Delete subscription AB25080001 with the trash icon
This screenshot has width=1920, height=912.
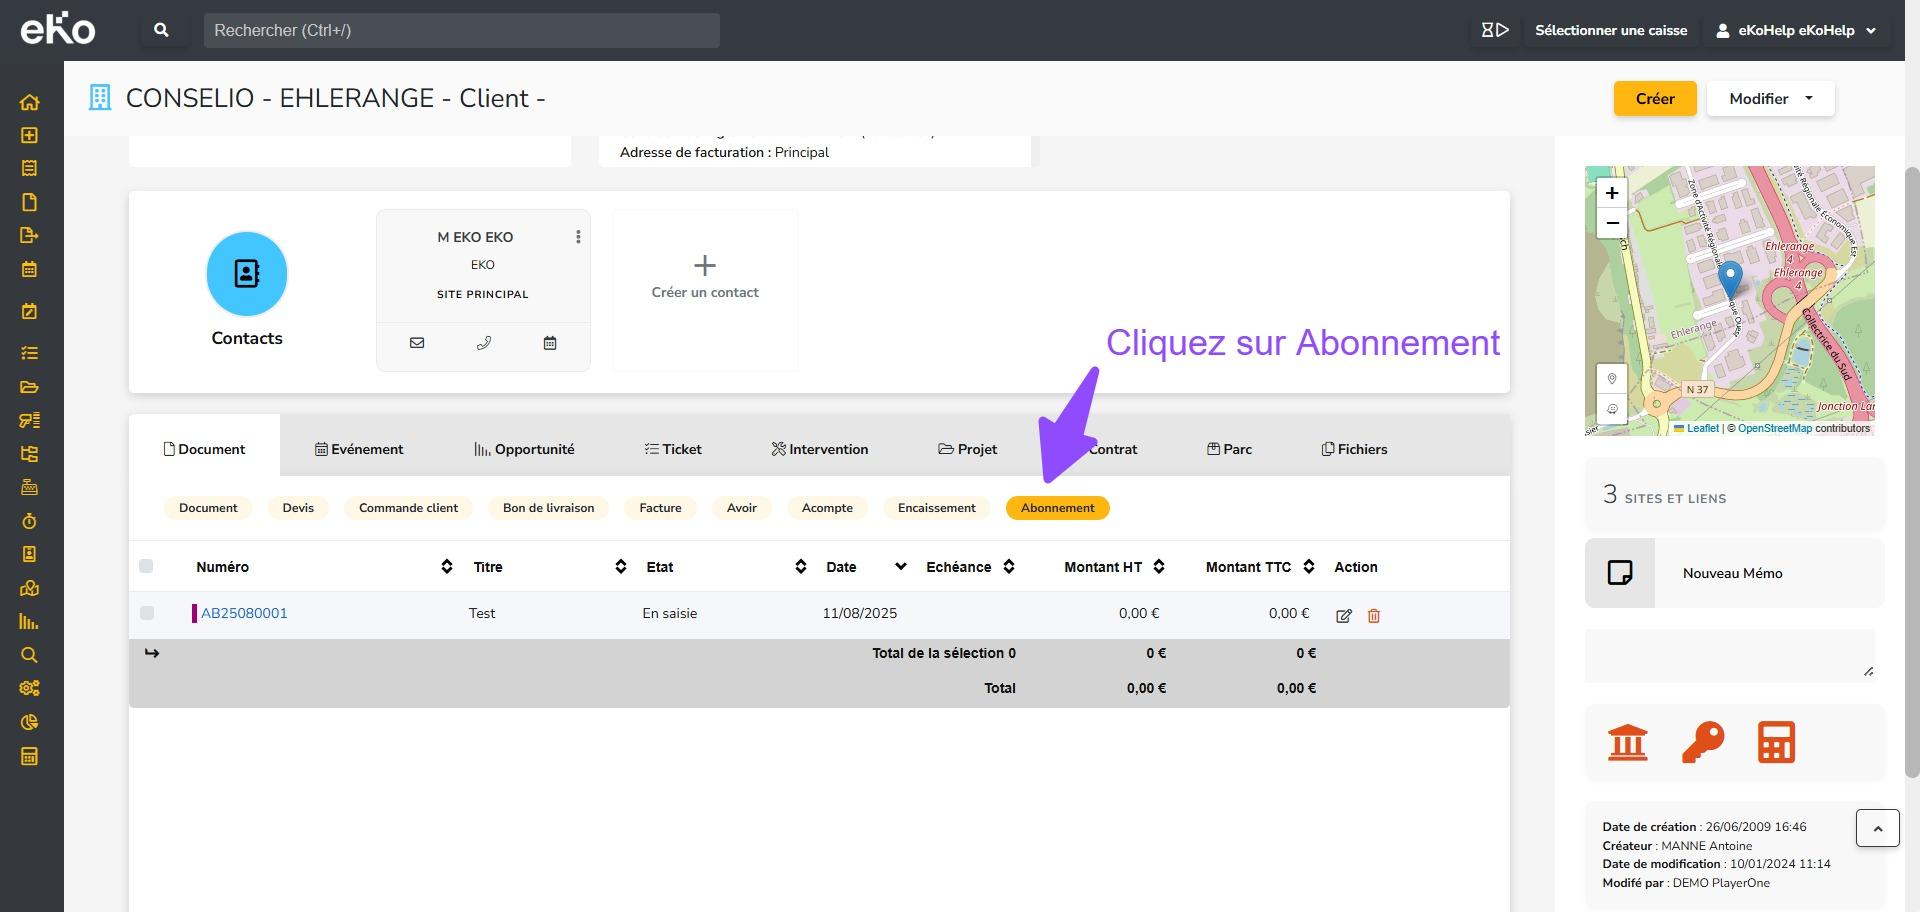(x=1374, y=616)
